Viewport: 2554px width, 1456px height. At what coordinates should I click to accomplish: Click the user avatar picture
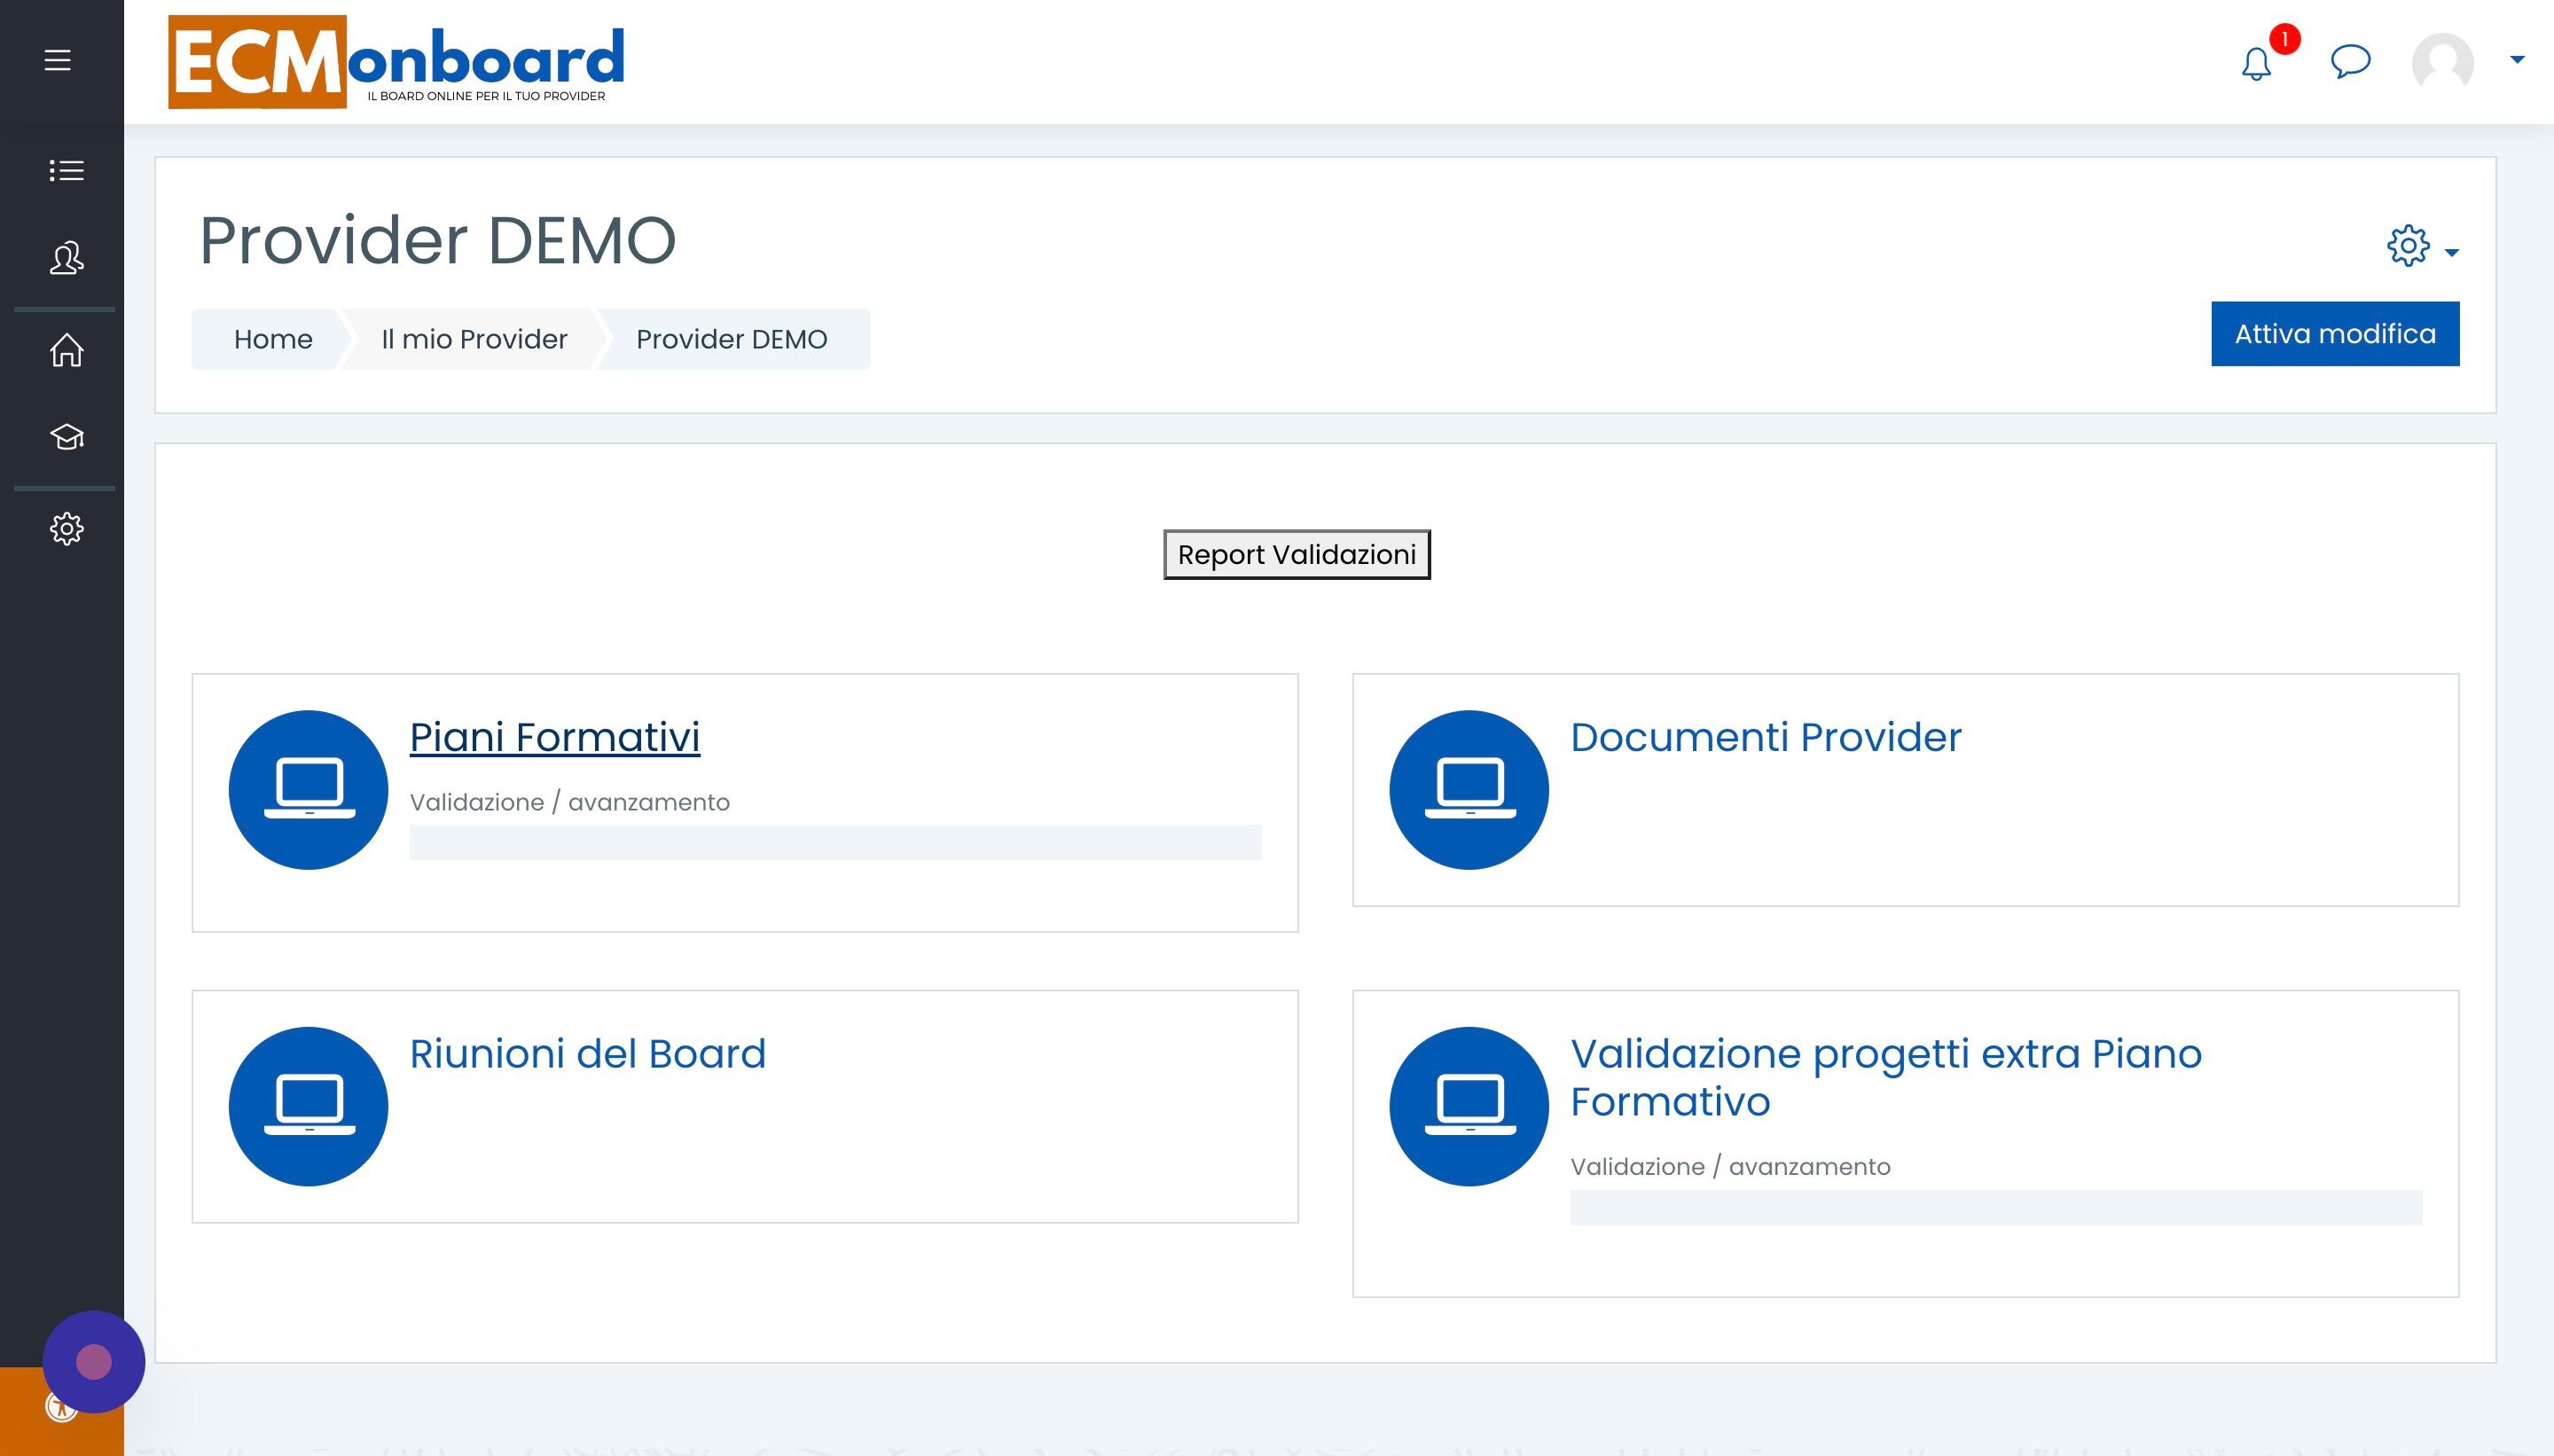2443,62
